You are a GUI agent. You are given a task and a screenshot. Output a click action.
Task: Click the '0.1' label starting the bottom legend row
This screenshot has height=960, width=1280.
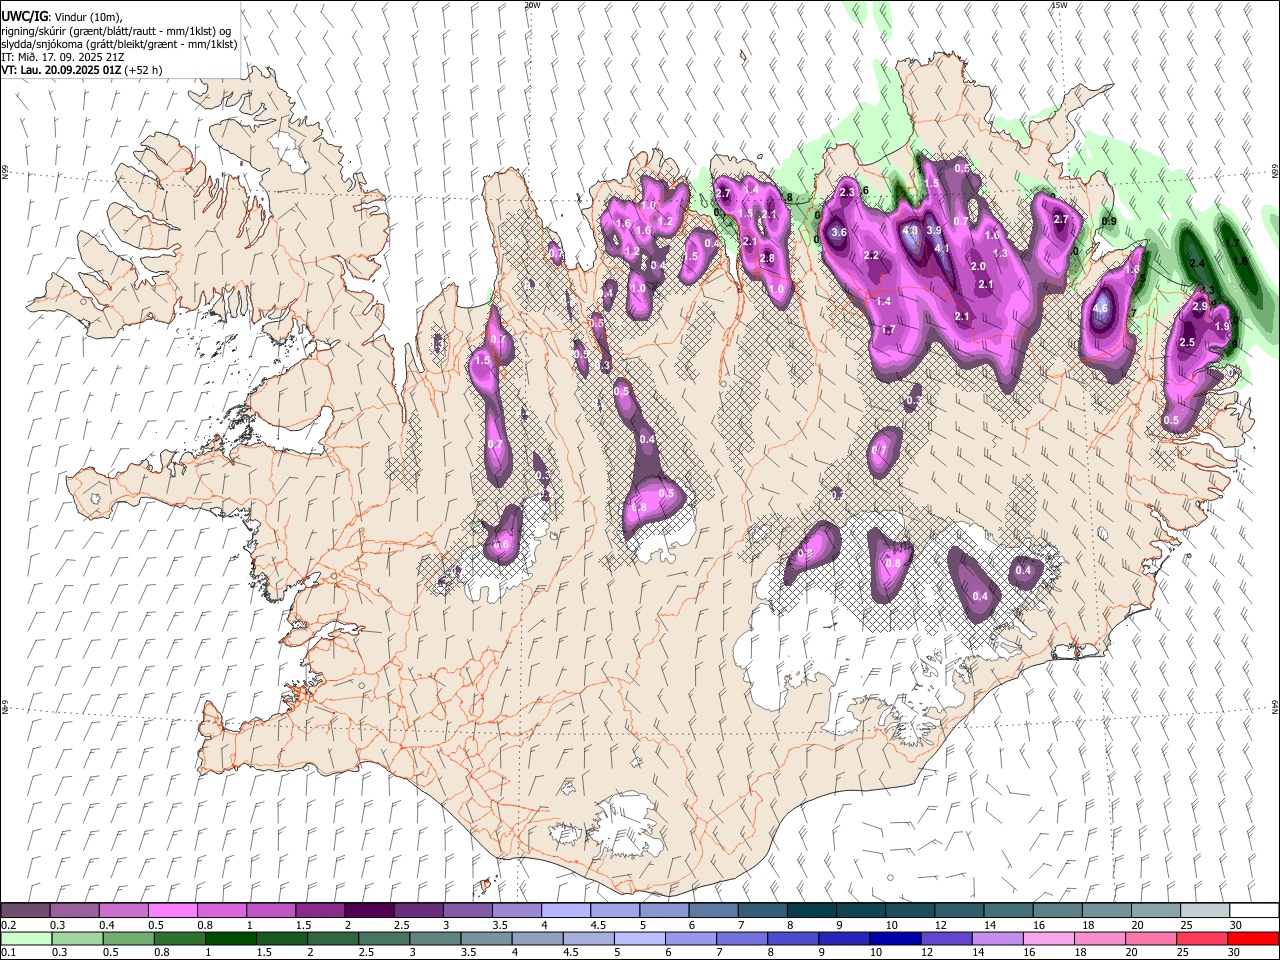(x=8, y=952)
